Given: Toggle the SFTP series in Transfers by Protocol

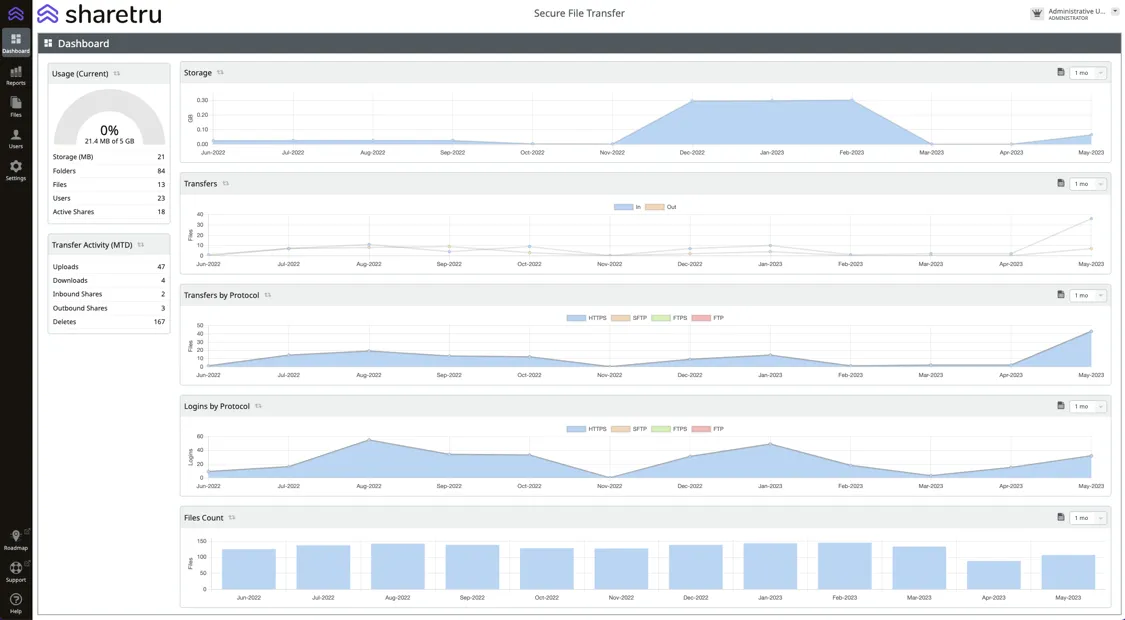Looking at the screenshot, I should [x=629, y=318].
